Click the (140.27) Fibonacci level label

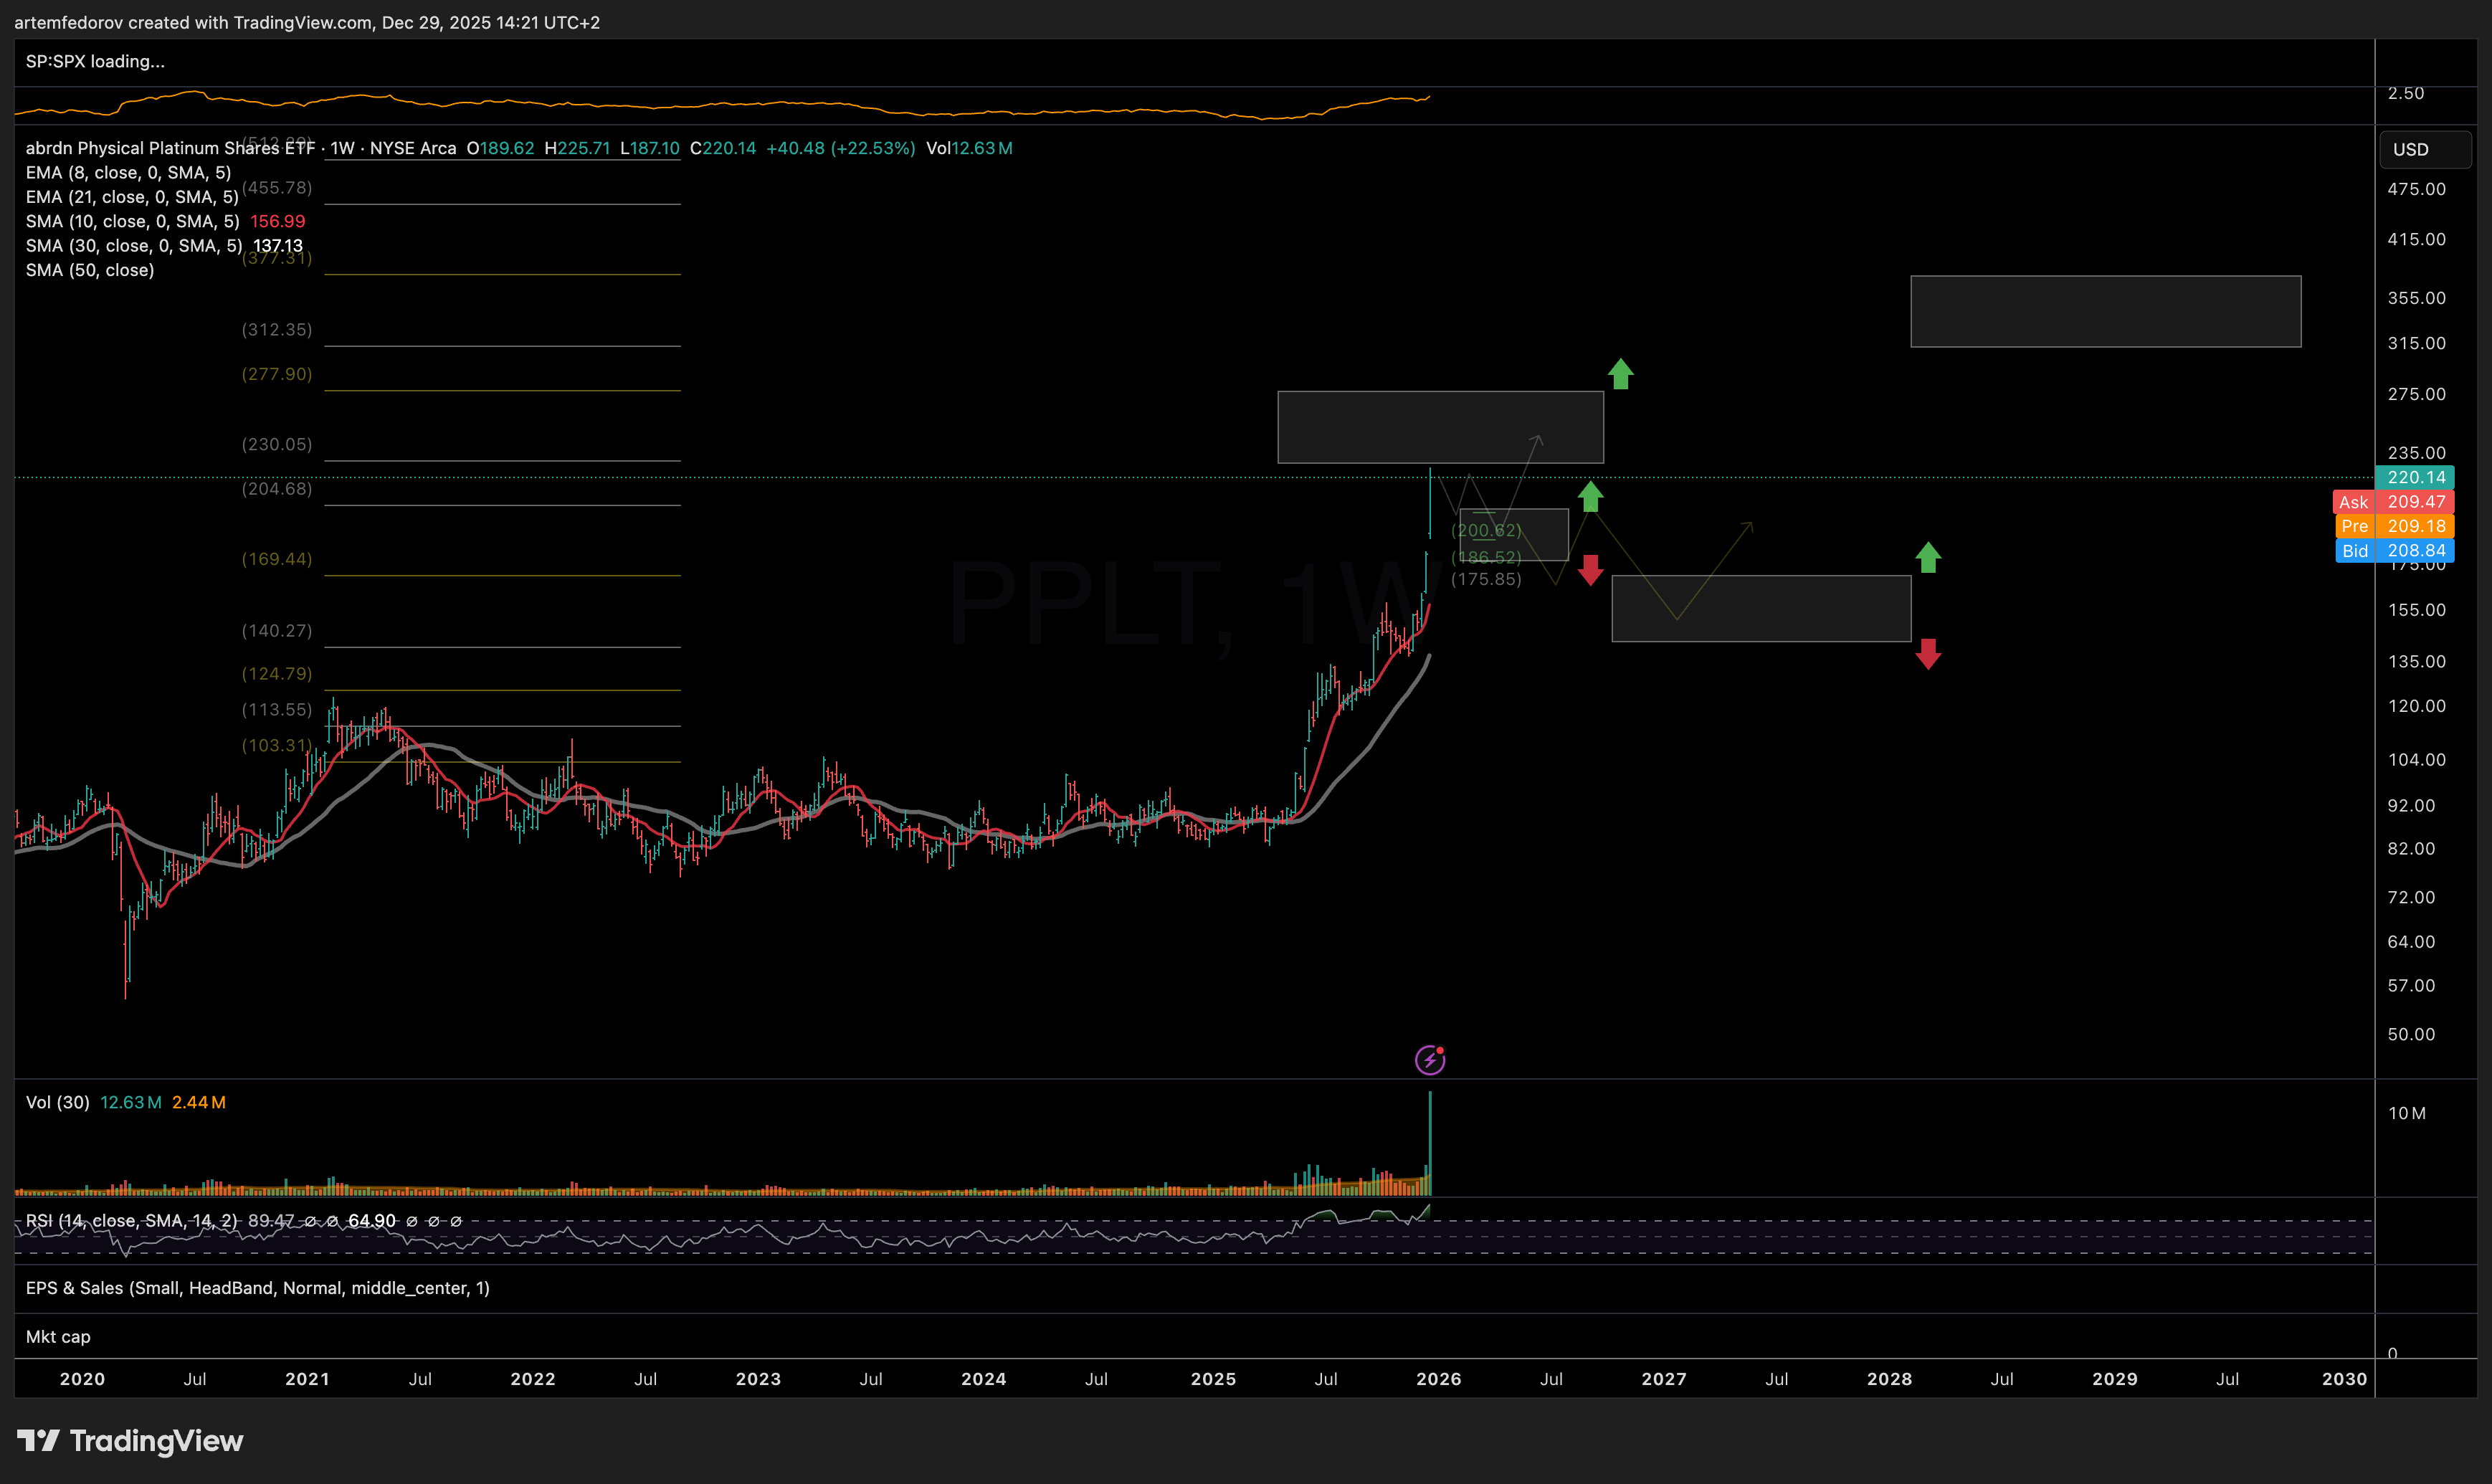point(277,631)
